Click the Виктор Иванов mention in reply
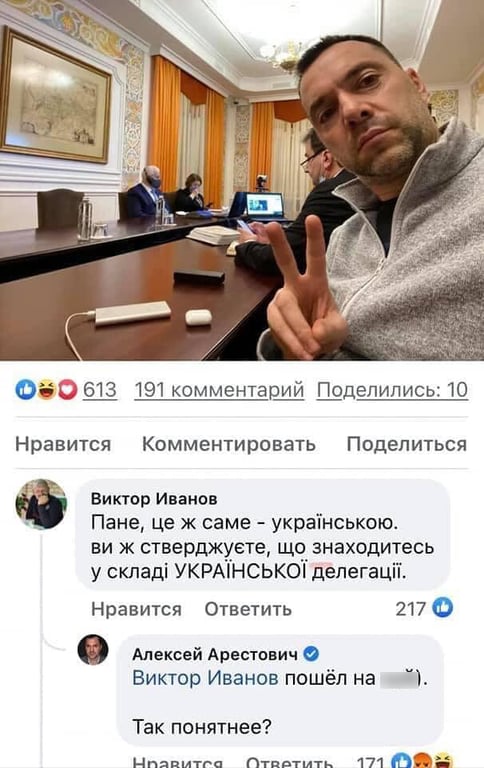Viewport: 484px width, 768px height. (205, 678)
